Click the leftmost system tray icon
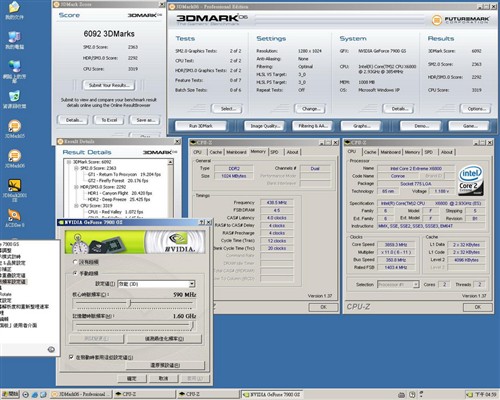 pyautogui.click(x=402, y=395)
